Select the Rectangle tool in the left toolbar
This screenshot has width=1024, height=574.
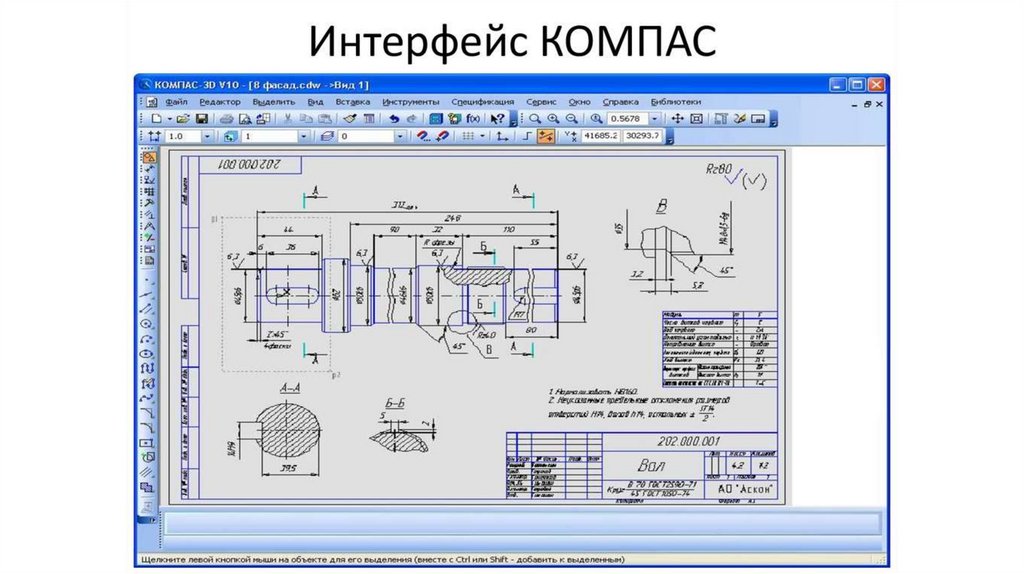[x=148, y=443]
